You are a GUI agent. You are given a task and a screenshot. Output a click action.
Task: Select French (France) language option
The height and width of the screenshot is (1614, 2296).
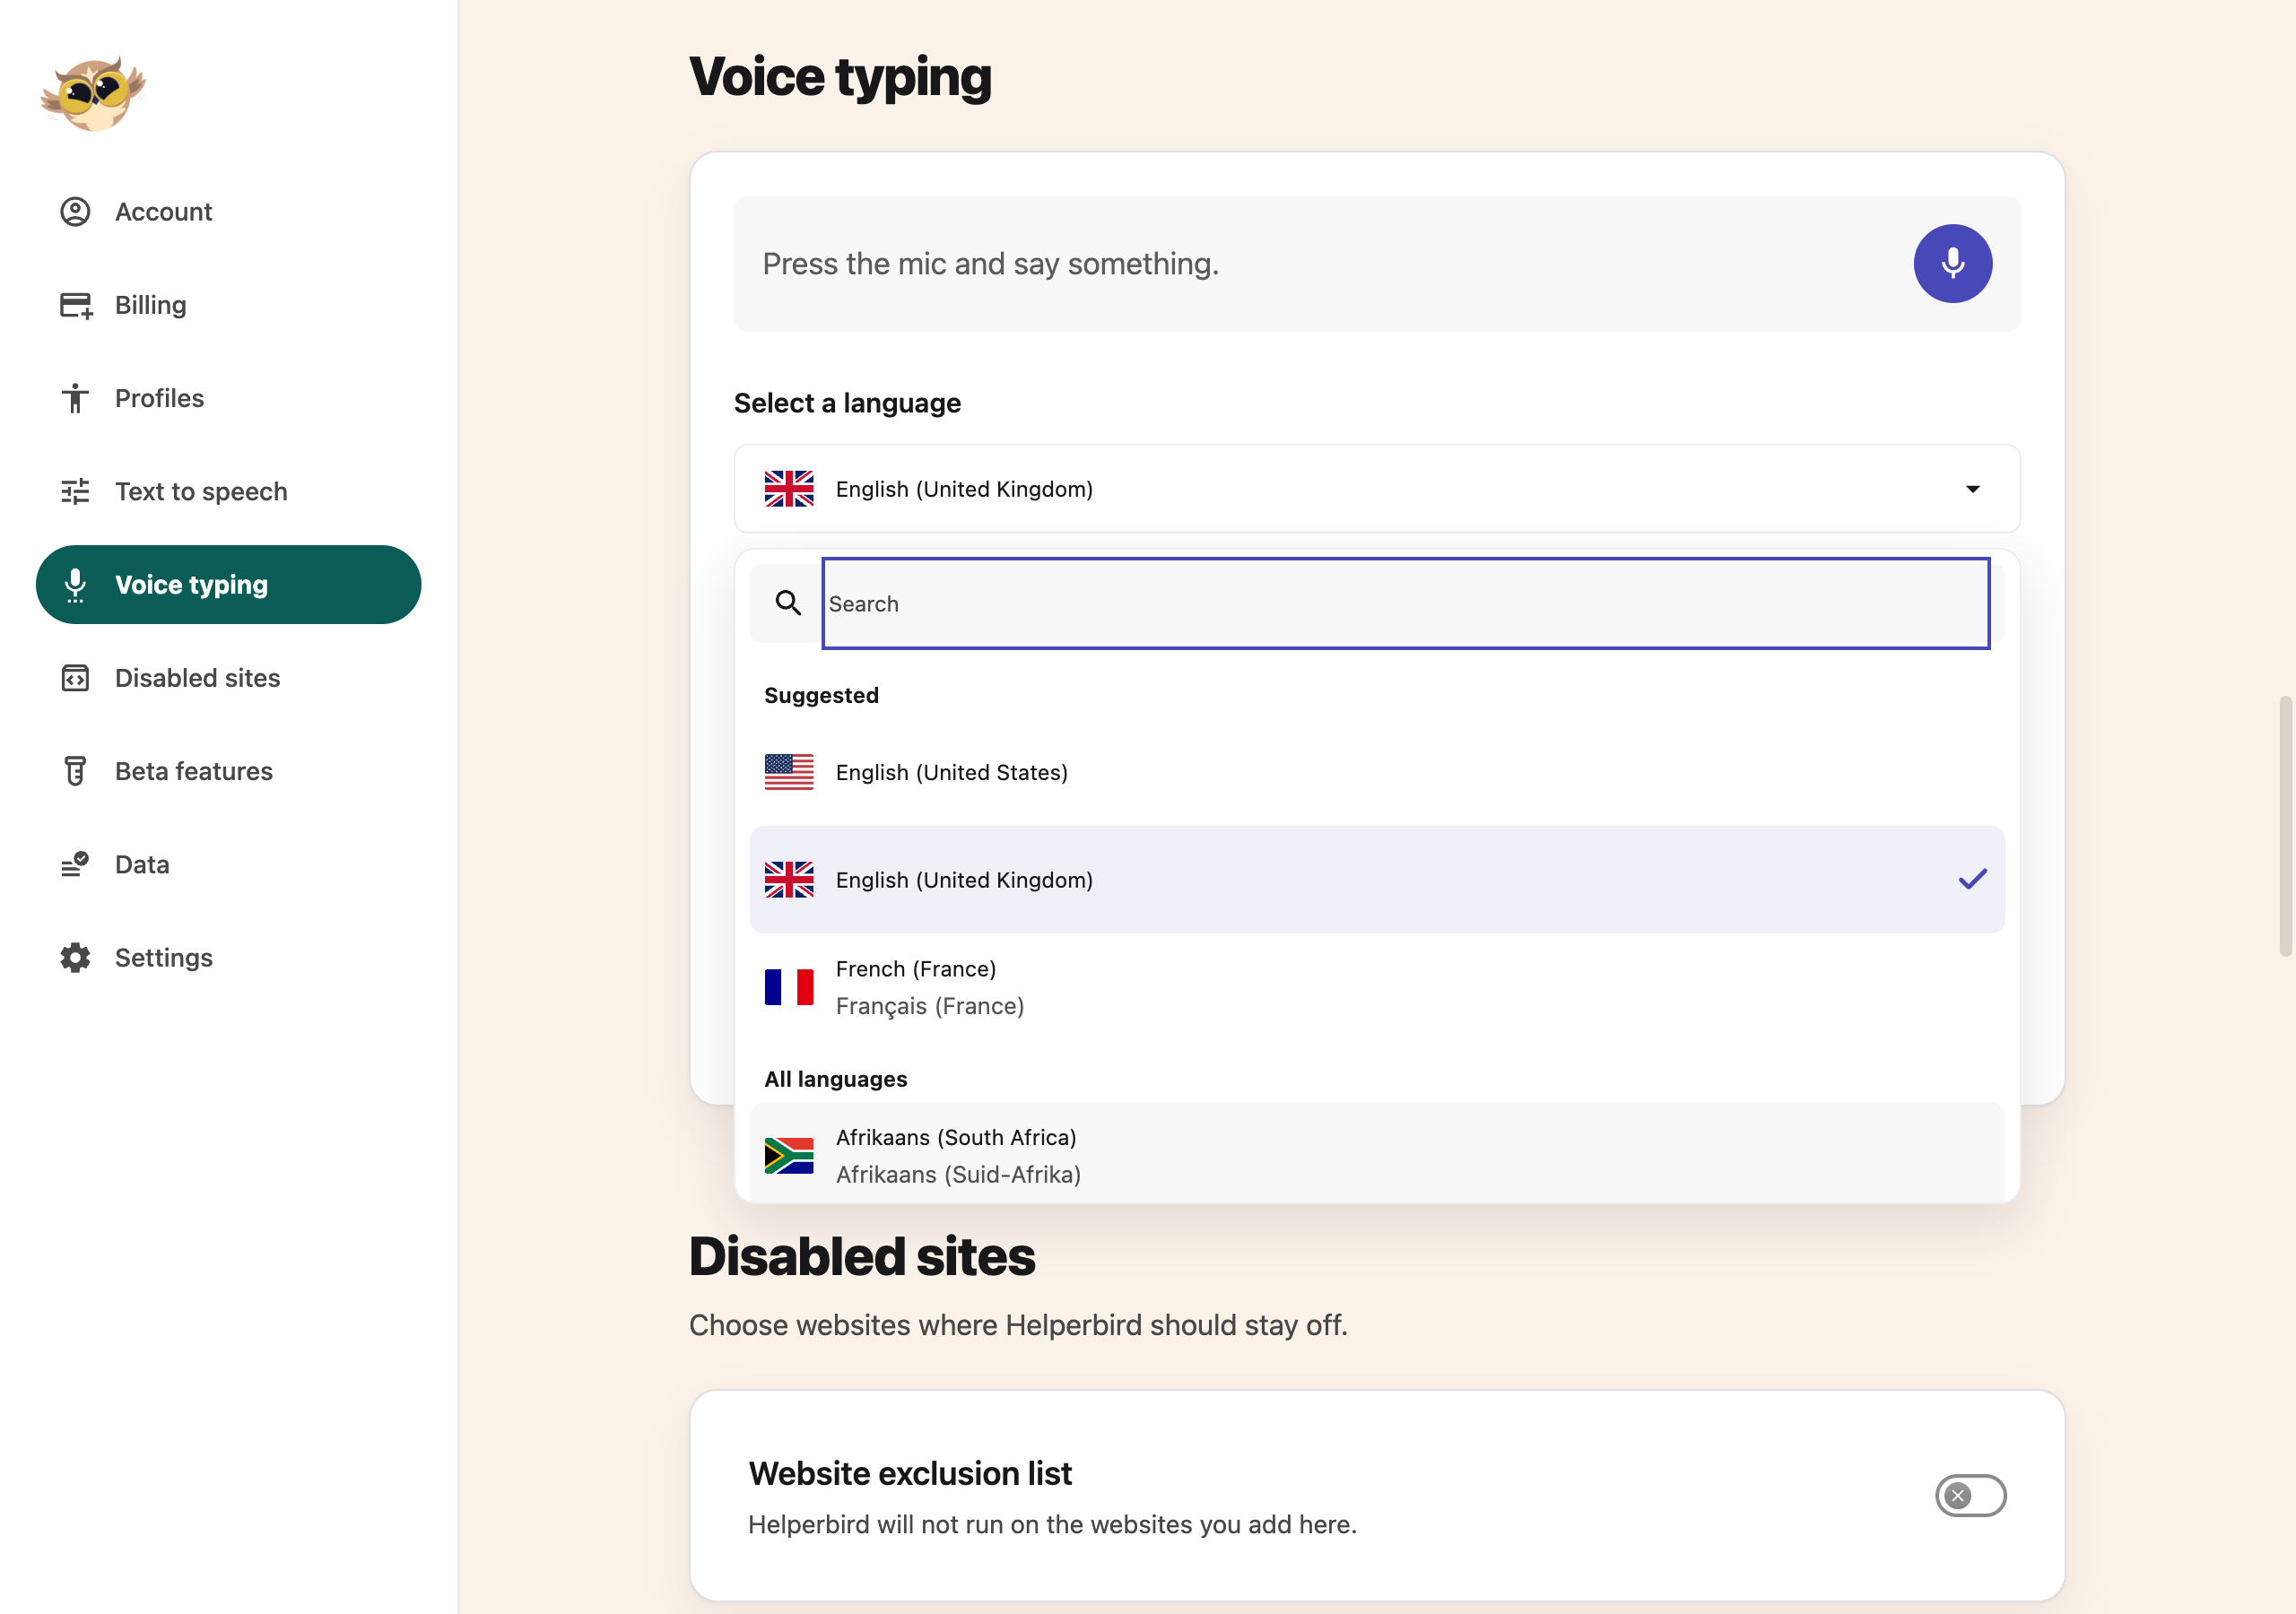coord(1377,987)
